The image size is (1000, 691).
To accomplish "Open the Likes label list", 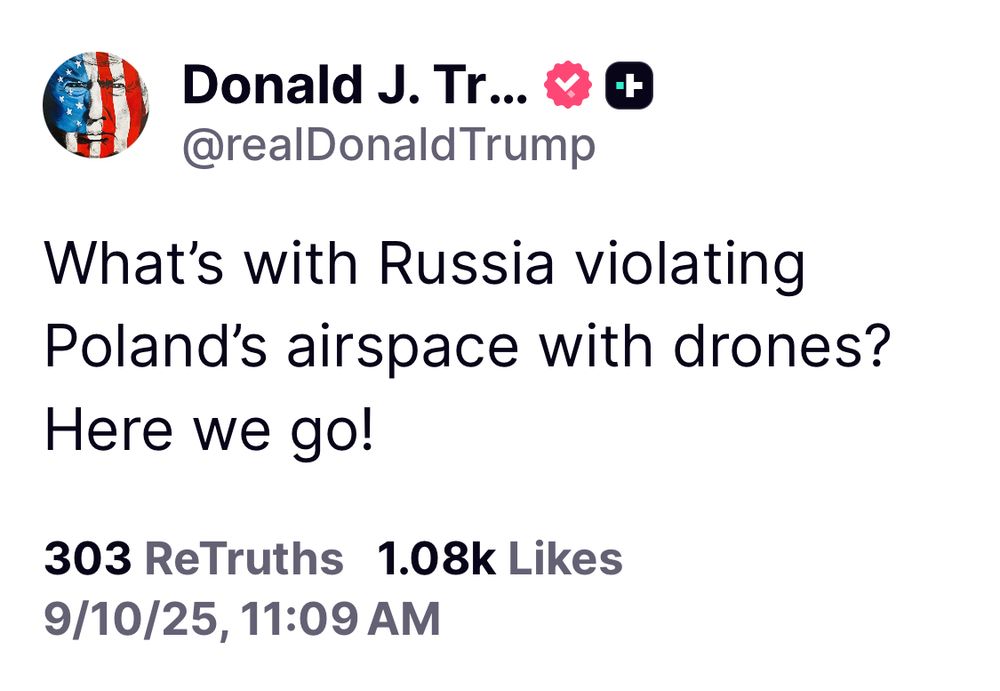I will click(x=565, y=559).
